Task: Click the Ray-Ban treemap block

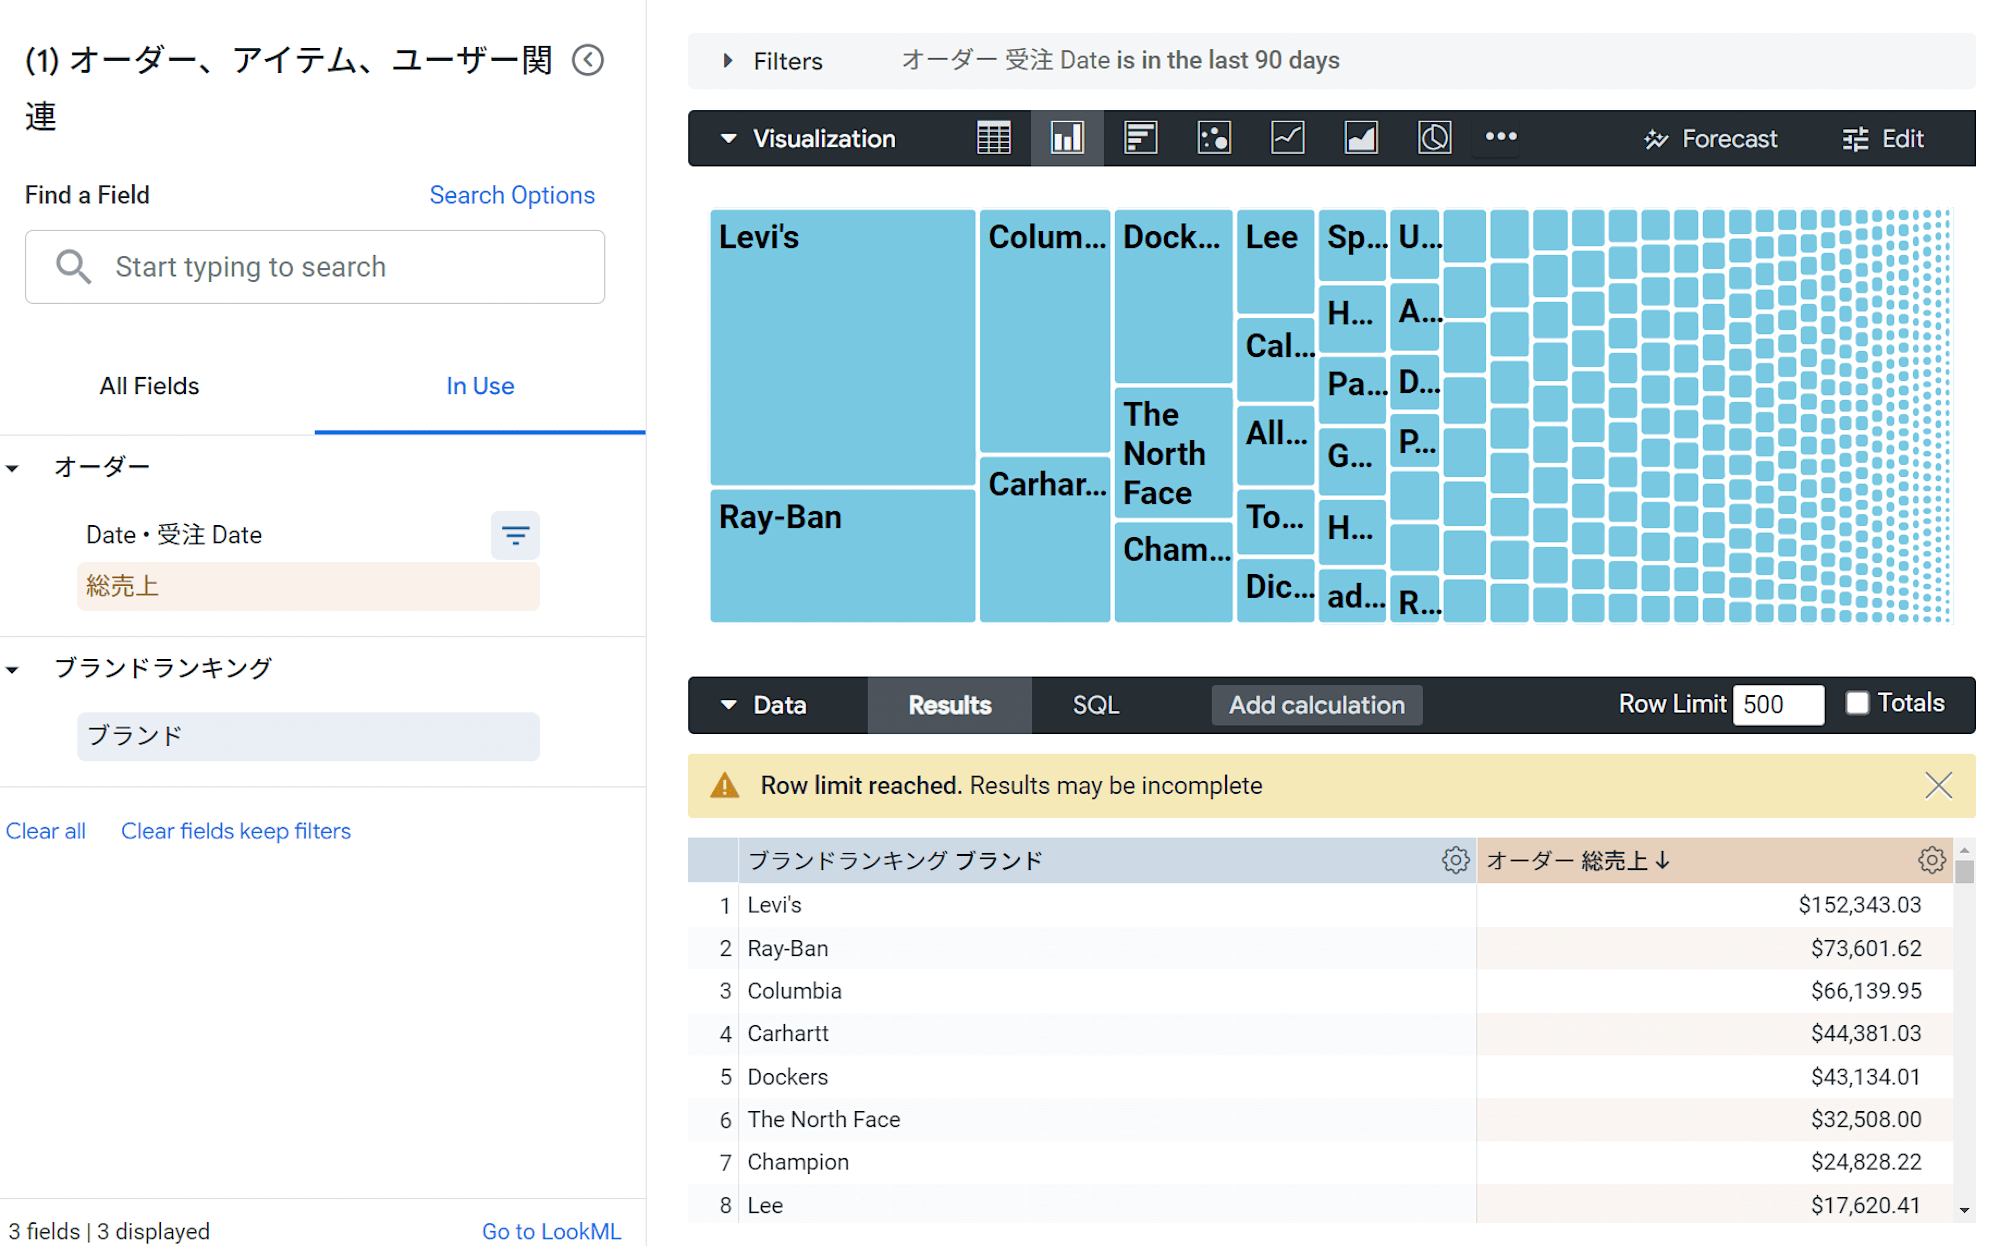Action: click(x=842, y=555)
